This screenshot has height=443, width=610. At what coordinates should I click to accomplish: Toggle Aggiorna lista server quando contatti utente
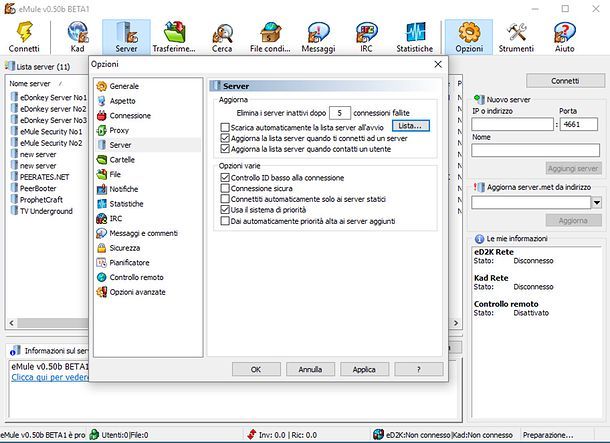(x=224, y=149)
